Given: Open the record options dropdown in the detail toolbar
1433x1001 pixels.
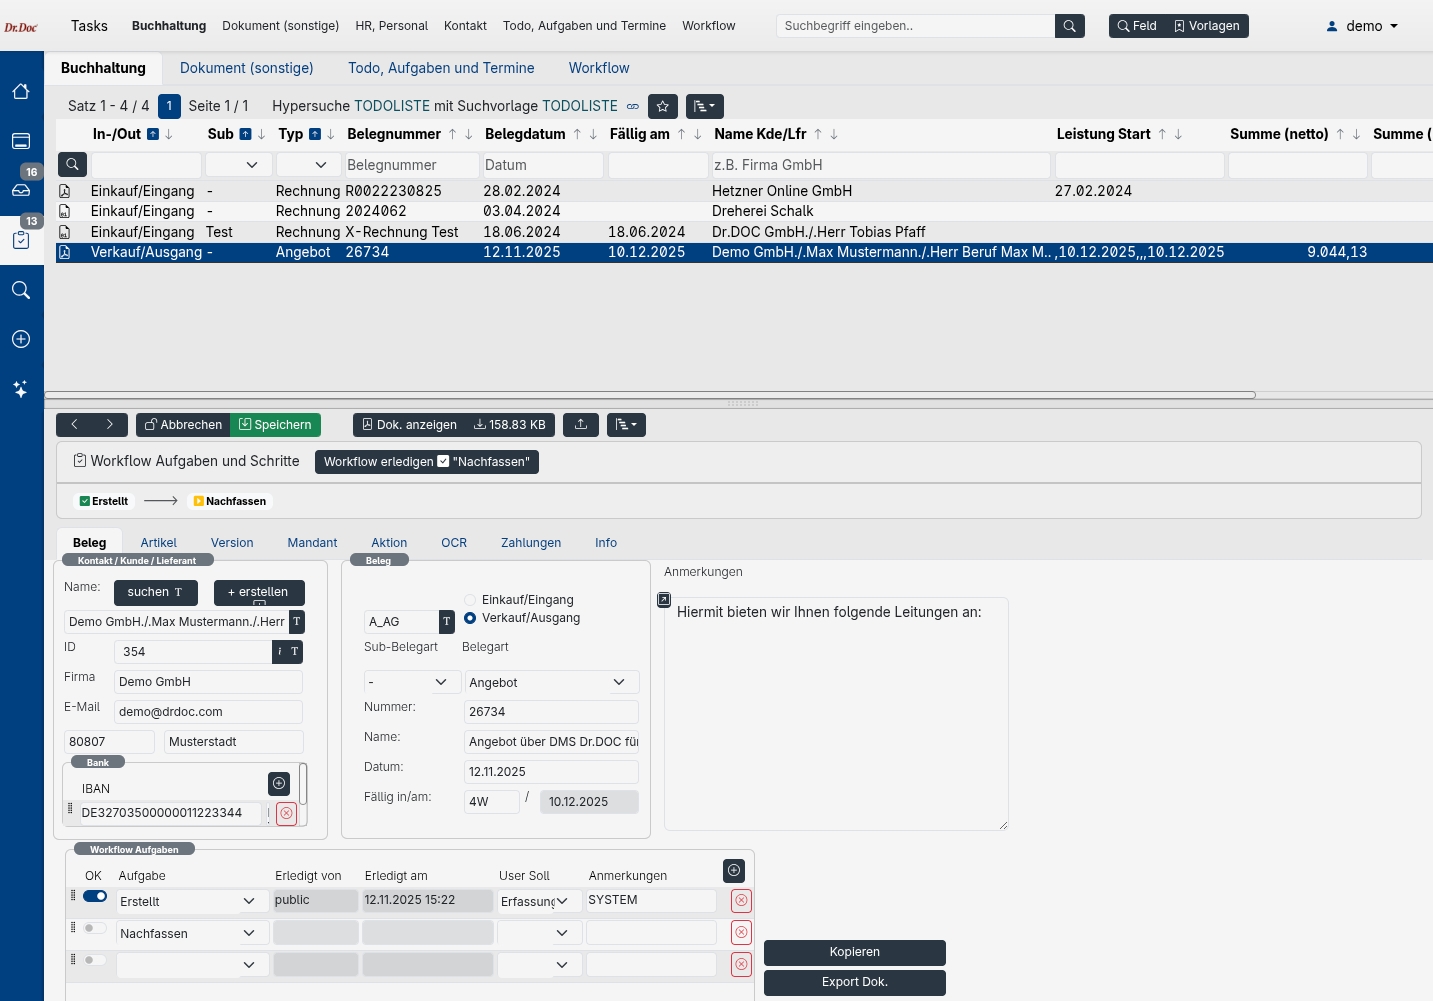Looking at the screenshot, I should pos(626,425).
